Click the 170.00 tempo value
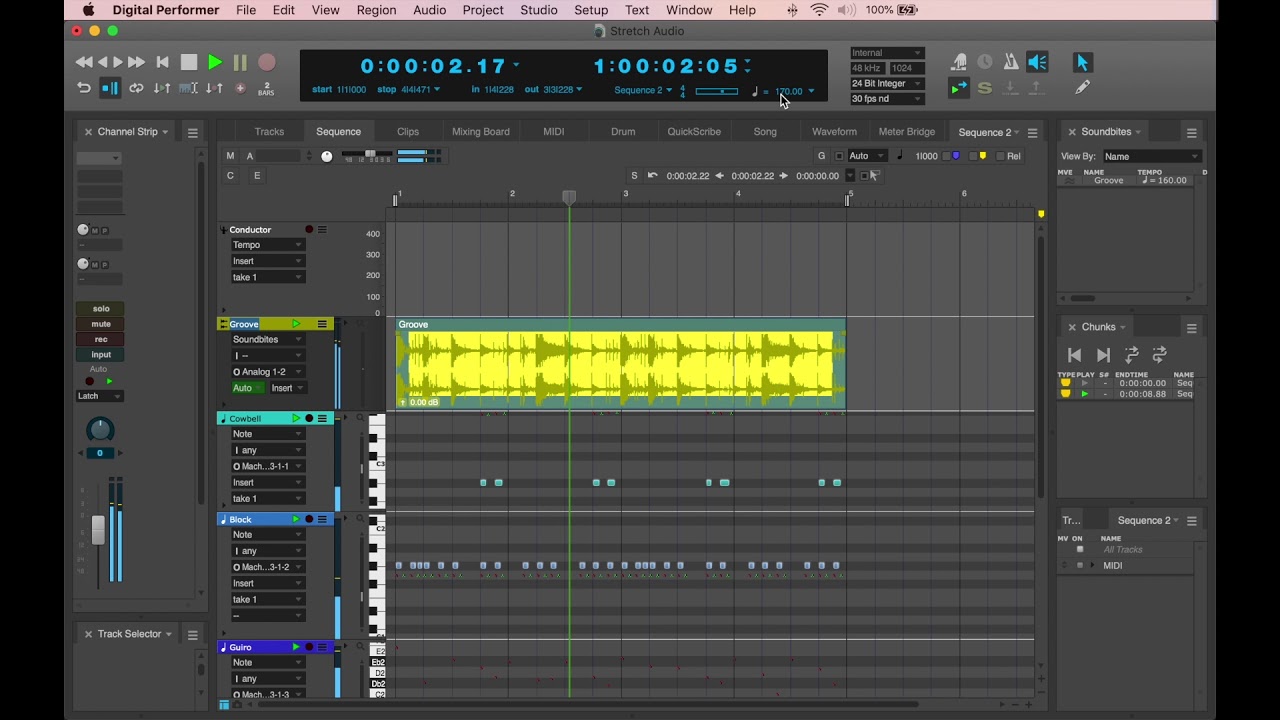Screen dimensions: 1280x720 point(789,91)
